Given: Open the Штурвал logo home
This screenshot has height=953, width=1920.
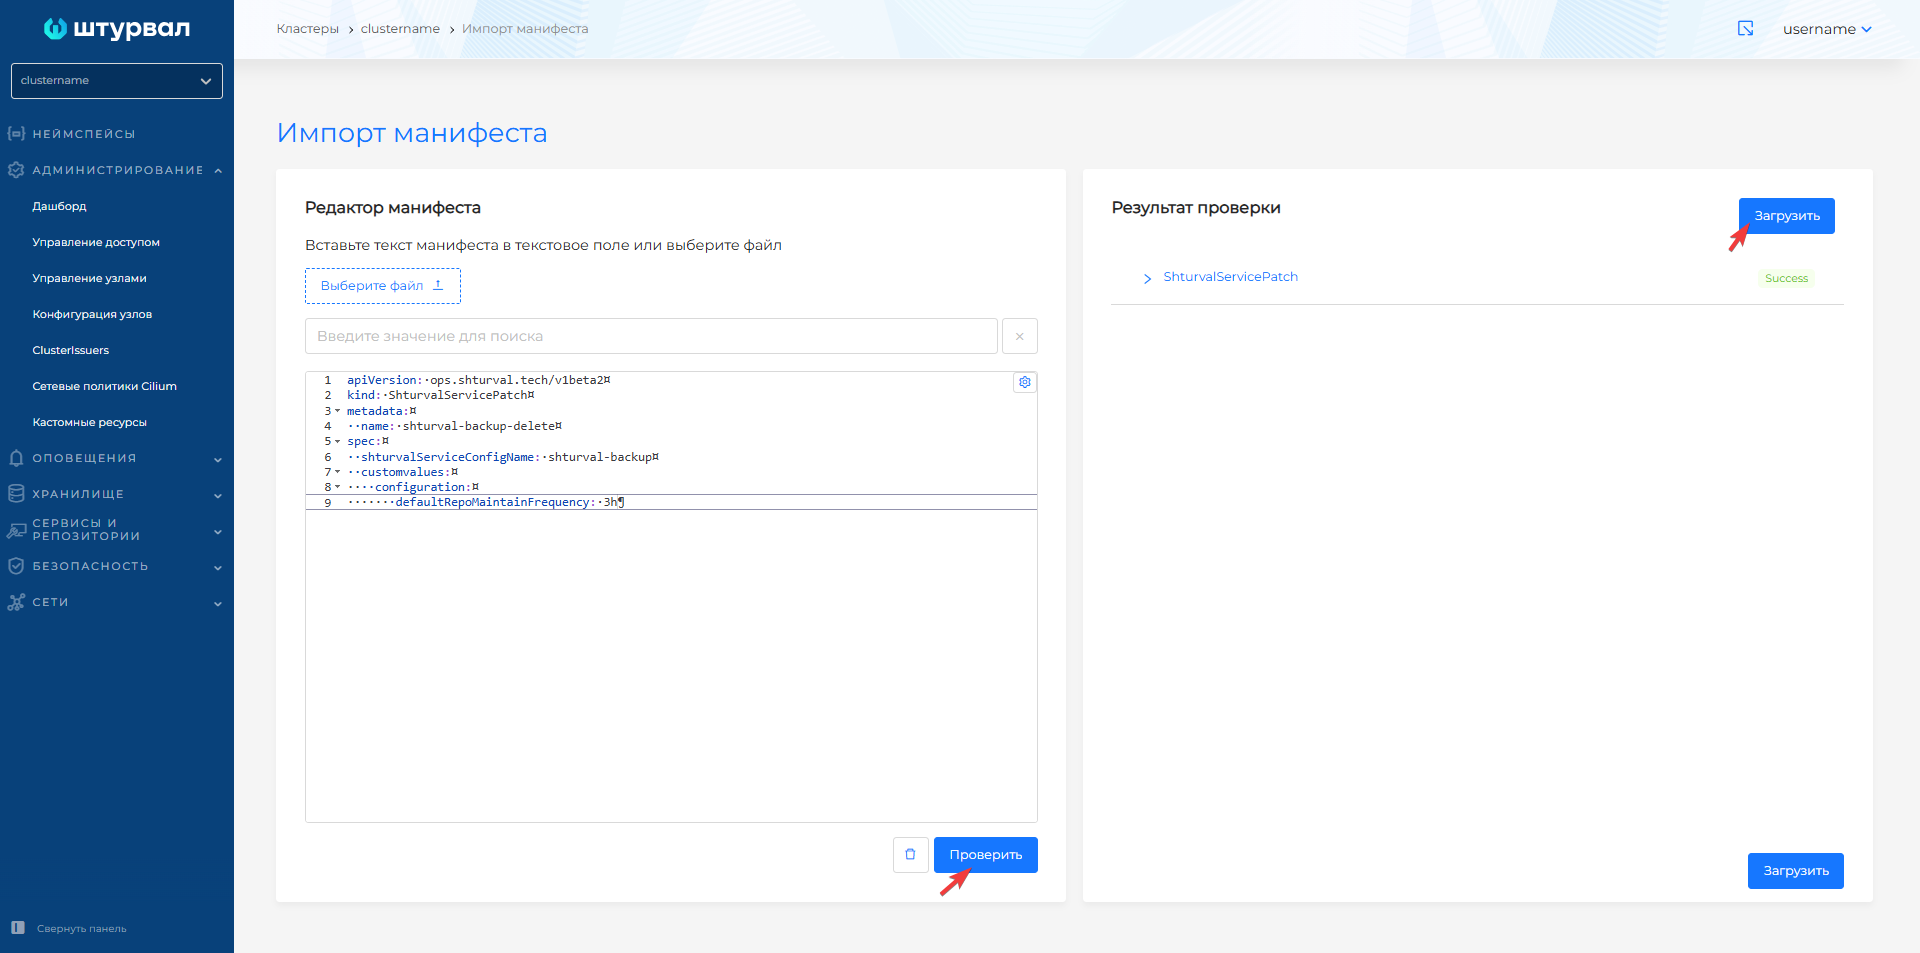Looking at the screenshot, I should (117, 29).
